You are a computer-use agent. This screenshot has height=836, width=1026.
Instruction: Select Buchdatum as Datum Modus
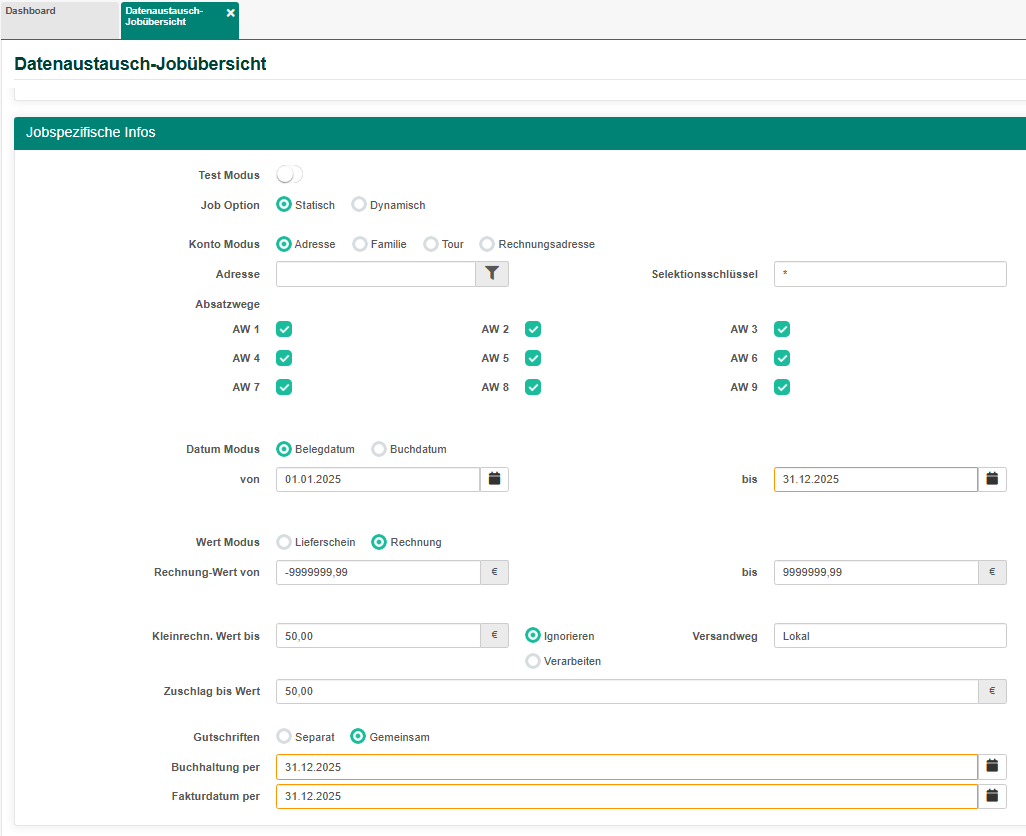pos(379,449)
